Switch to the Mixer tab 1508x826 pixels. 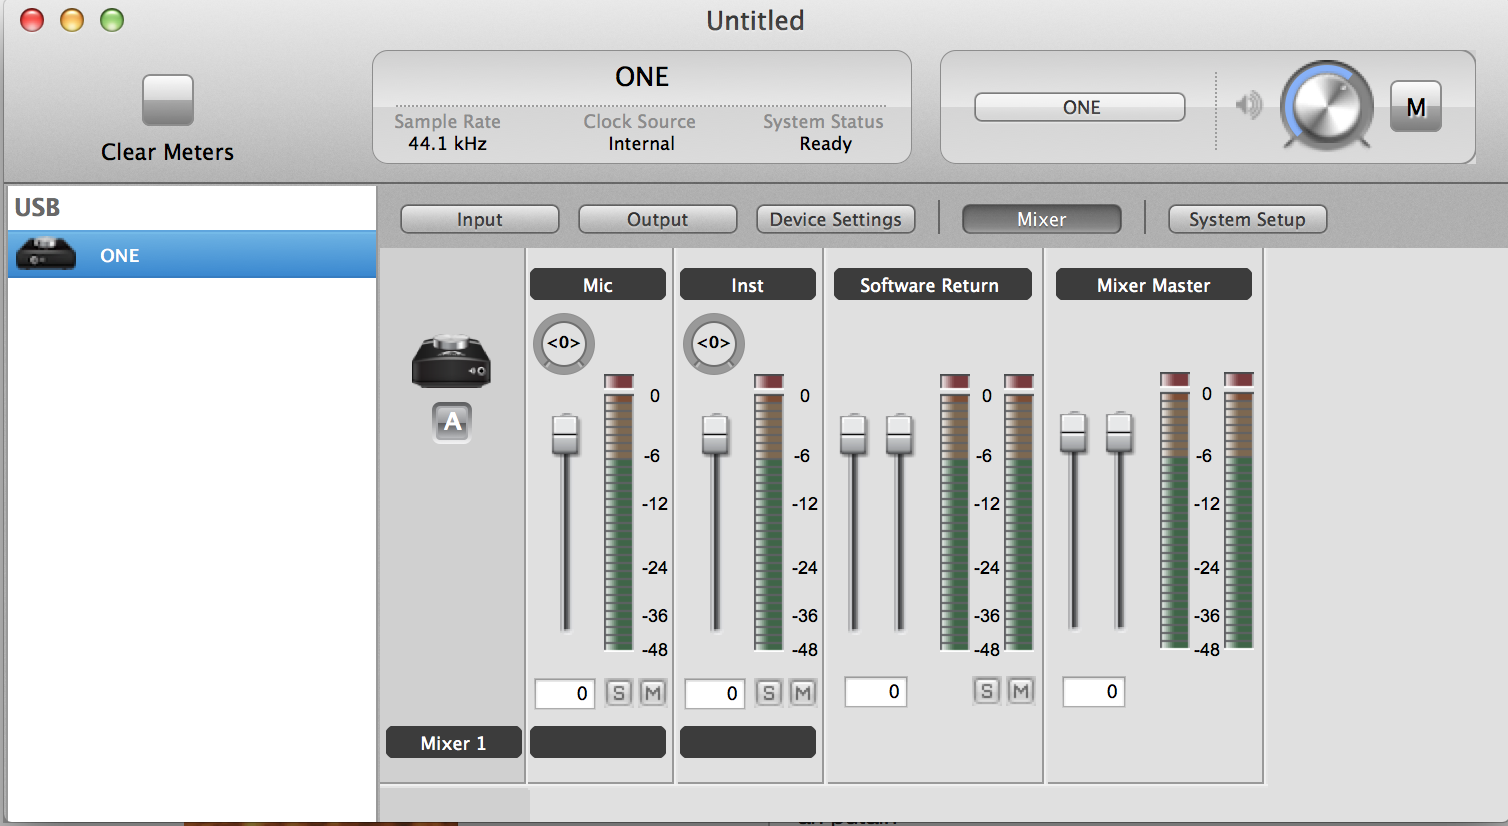[x=1040, y=218]
